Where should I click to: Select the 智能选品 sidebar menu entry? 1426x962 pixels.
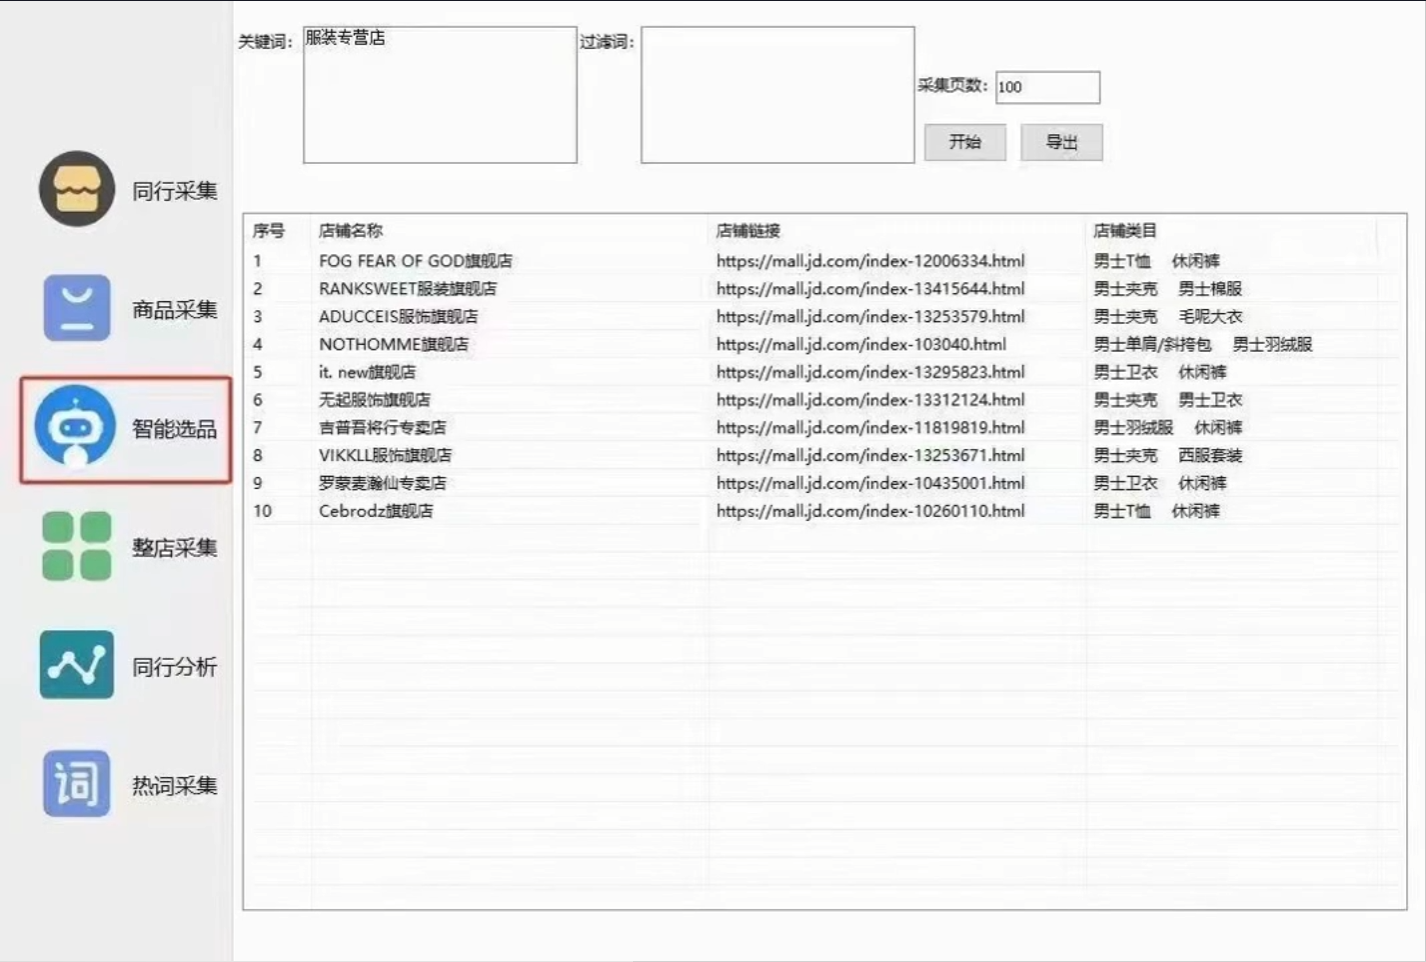pos(176,428)
